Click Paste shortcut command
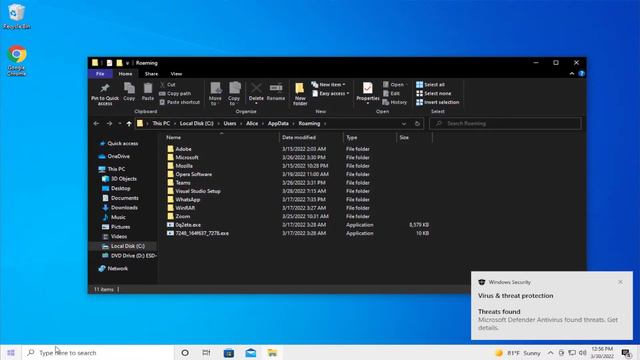Viewport: 640px width, 360px height. click(180, 102)
